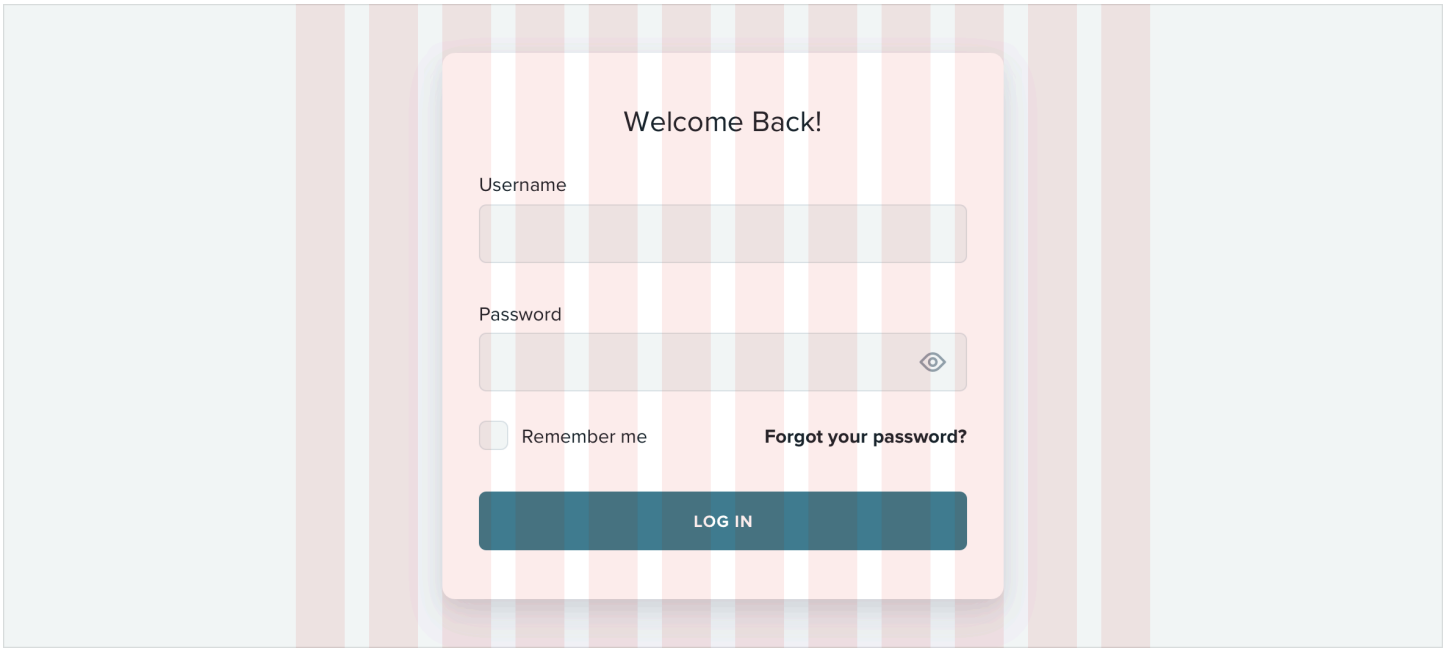
Task: Click the Remember me label text
Action: [x=584, y=437]
